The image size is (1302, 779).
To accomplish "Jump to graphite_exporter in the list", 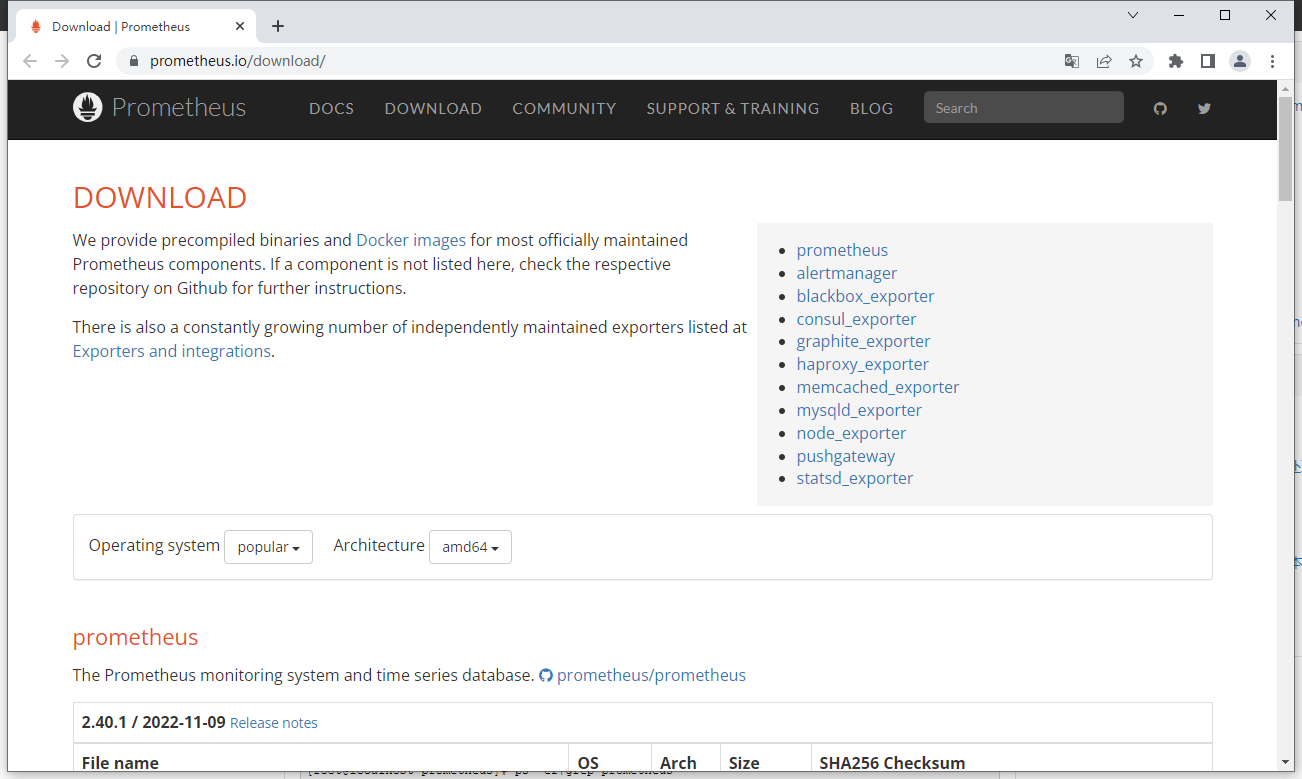I will [x=863, y=341].
